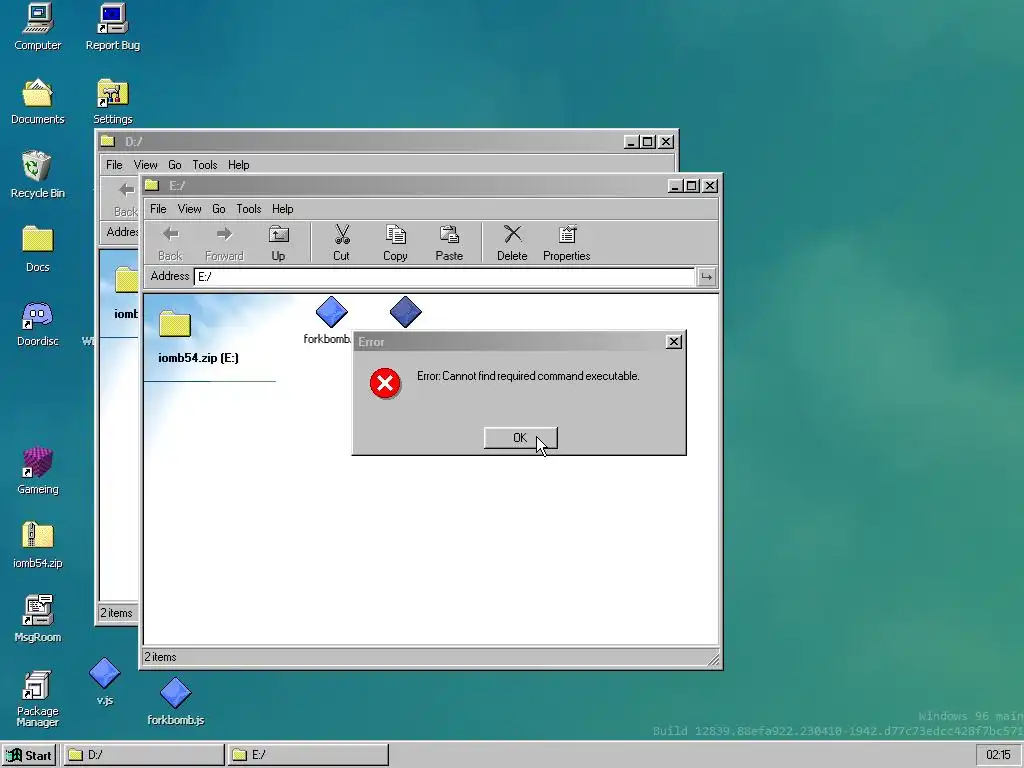
Task: Click the Go arrow beside address bar
Action: (x=706, y=277)
